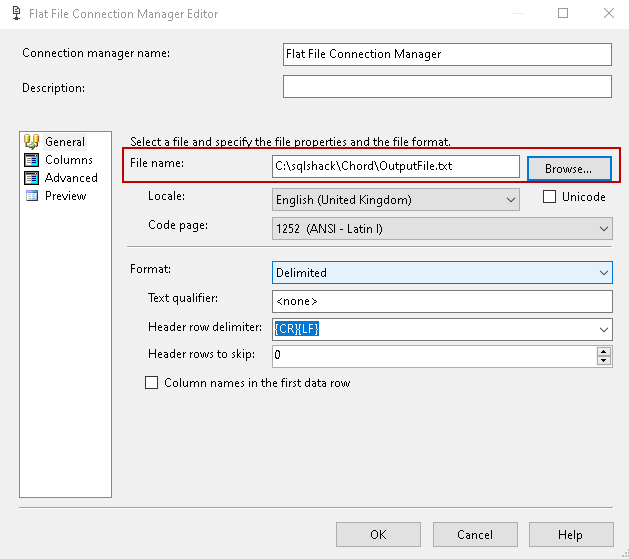
Task: Click into the Description text box
Action: coord(446,87)
